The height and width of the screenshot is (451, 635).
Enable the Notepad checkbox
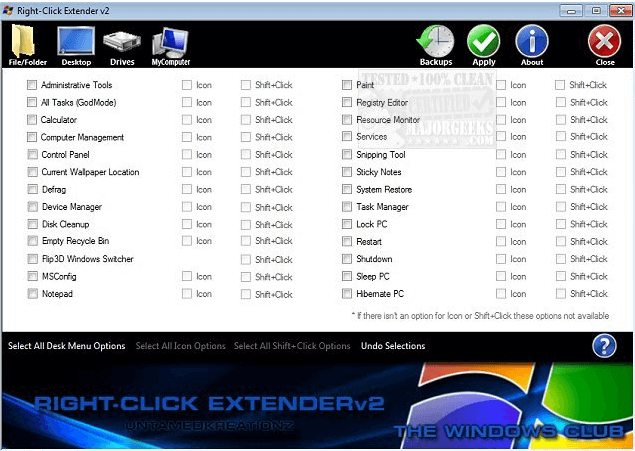32,294
